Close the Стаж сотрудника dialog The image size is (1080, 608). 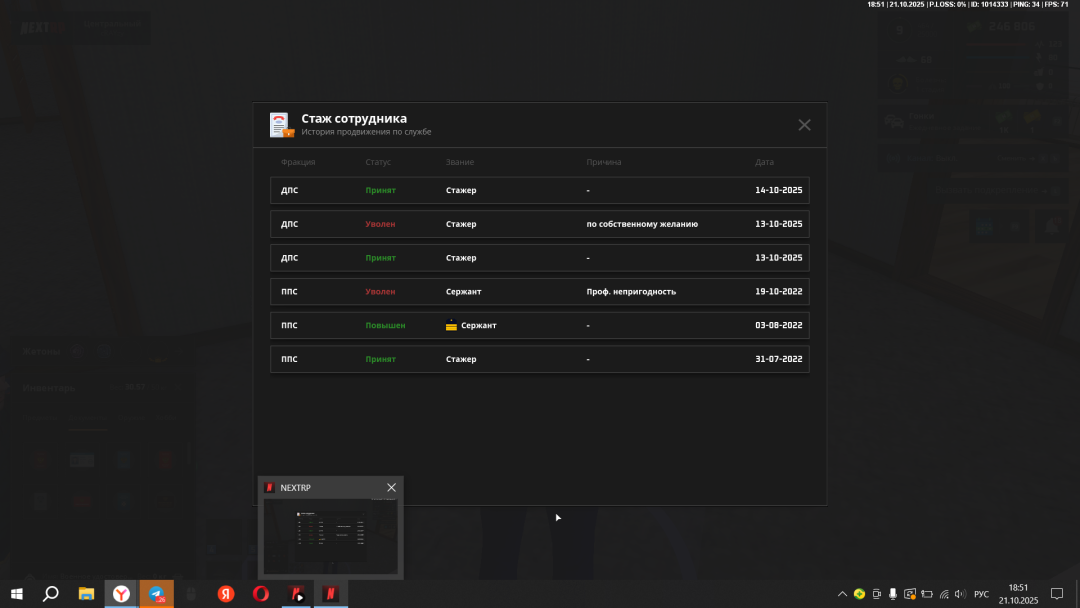point(804,125)
